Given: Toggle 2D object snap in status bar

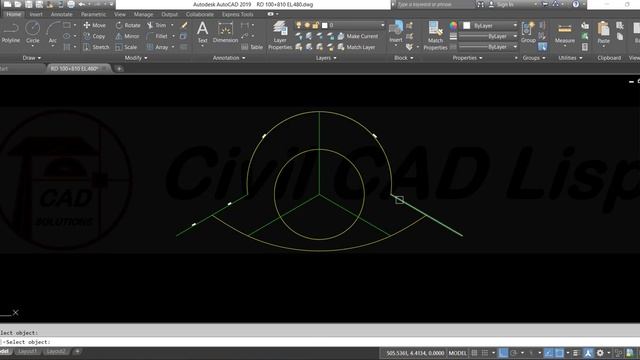Looking at the screenshot, I should [x=559, y=353].
